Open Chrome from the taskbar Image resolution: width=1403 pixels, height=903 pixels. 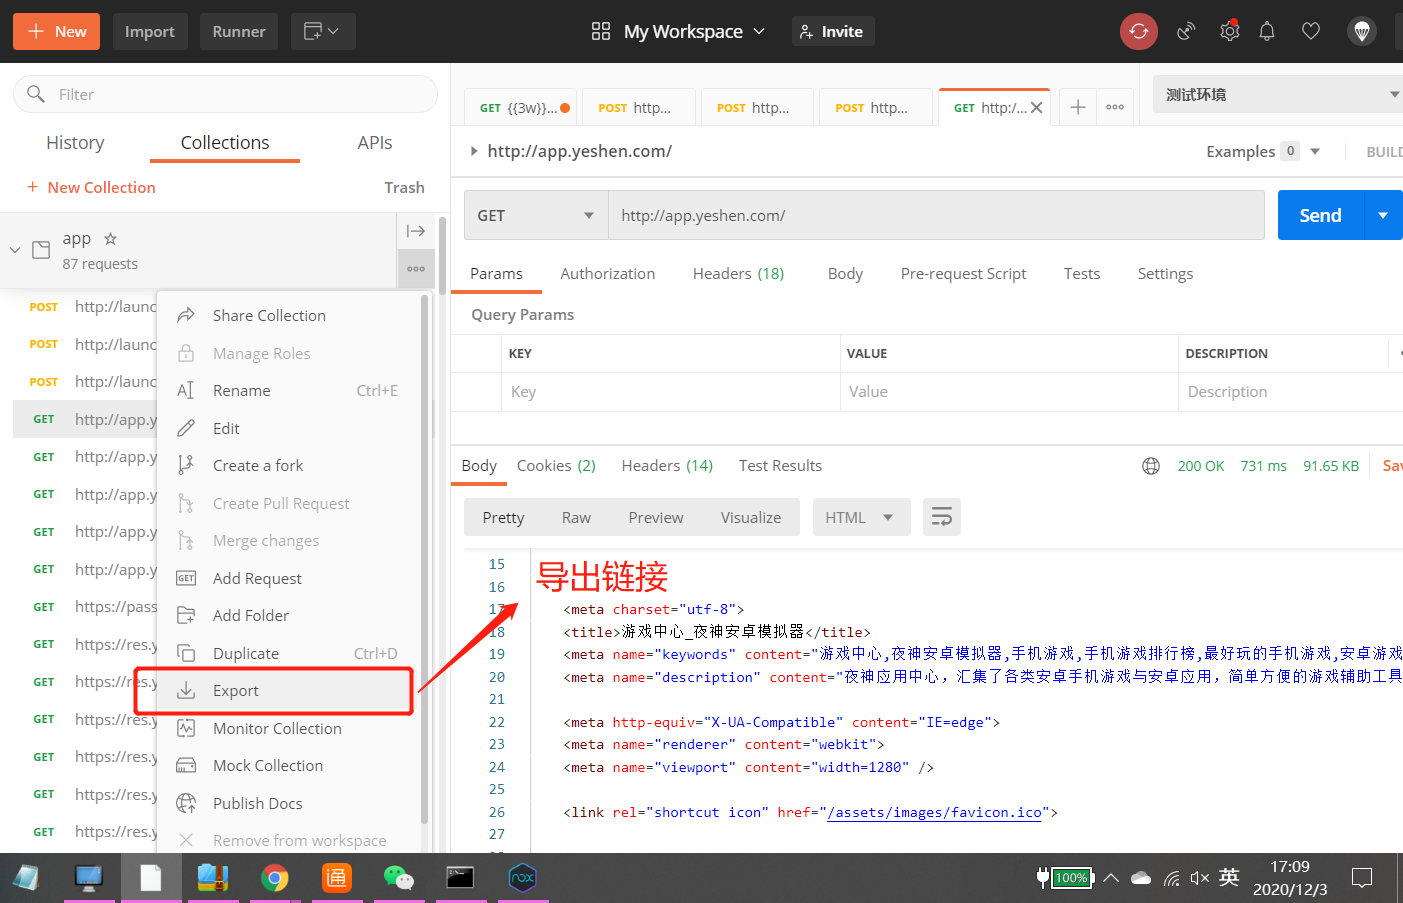pyautogui.click(x=274, y=878)
